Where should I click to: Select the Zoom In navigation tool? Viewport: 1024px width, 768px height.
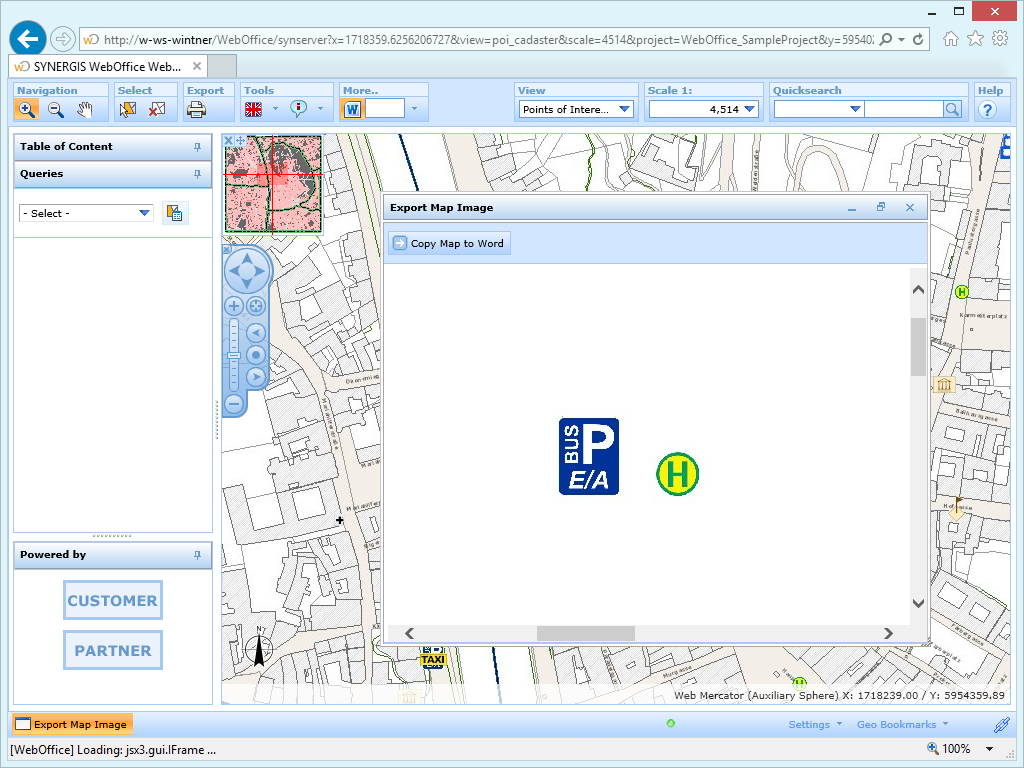tap(27, 109)
